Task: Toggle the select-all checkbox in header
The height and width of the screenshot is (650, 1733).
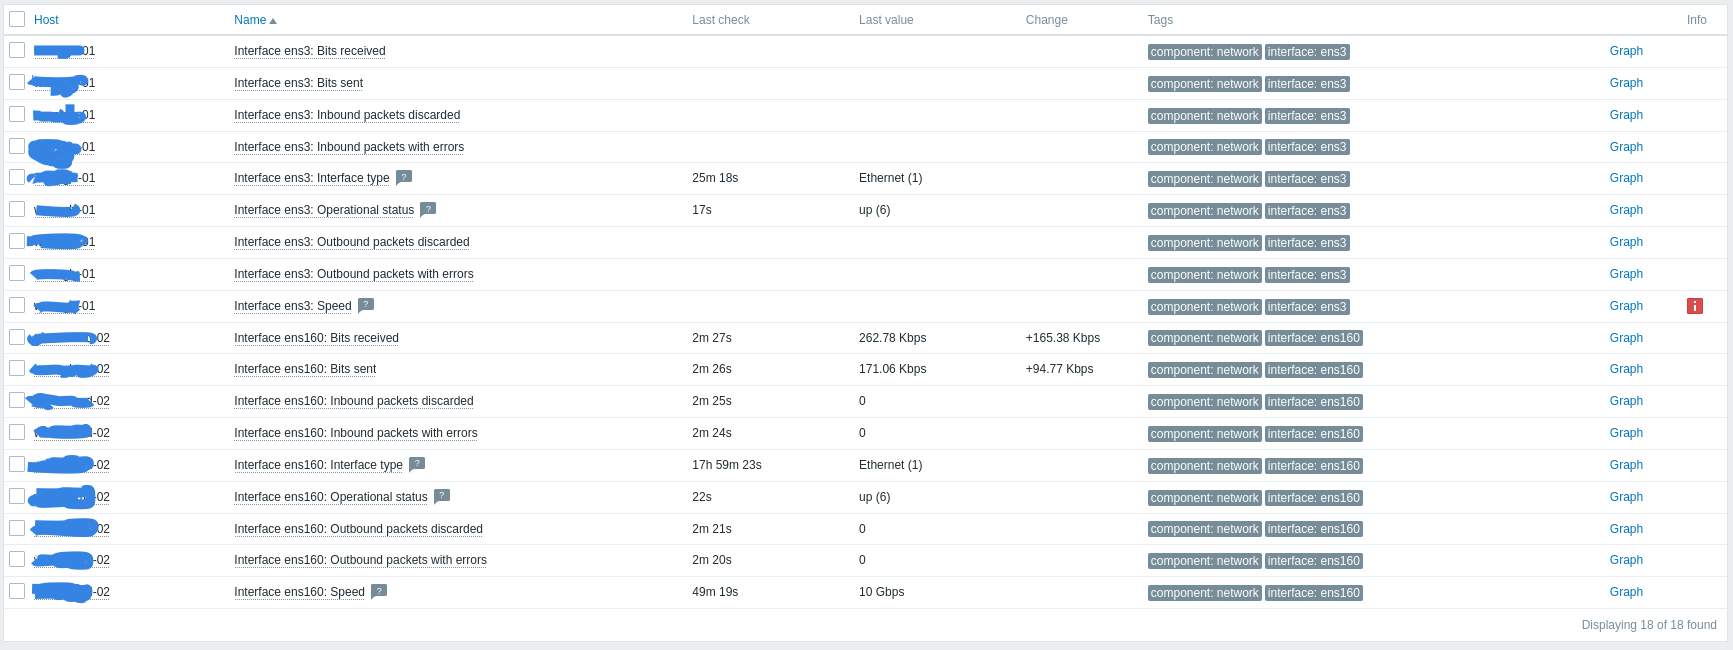Action: click(x=17, y=19)
